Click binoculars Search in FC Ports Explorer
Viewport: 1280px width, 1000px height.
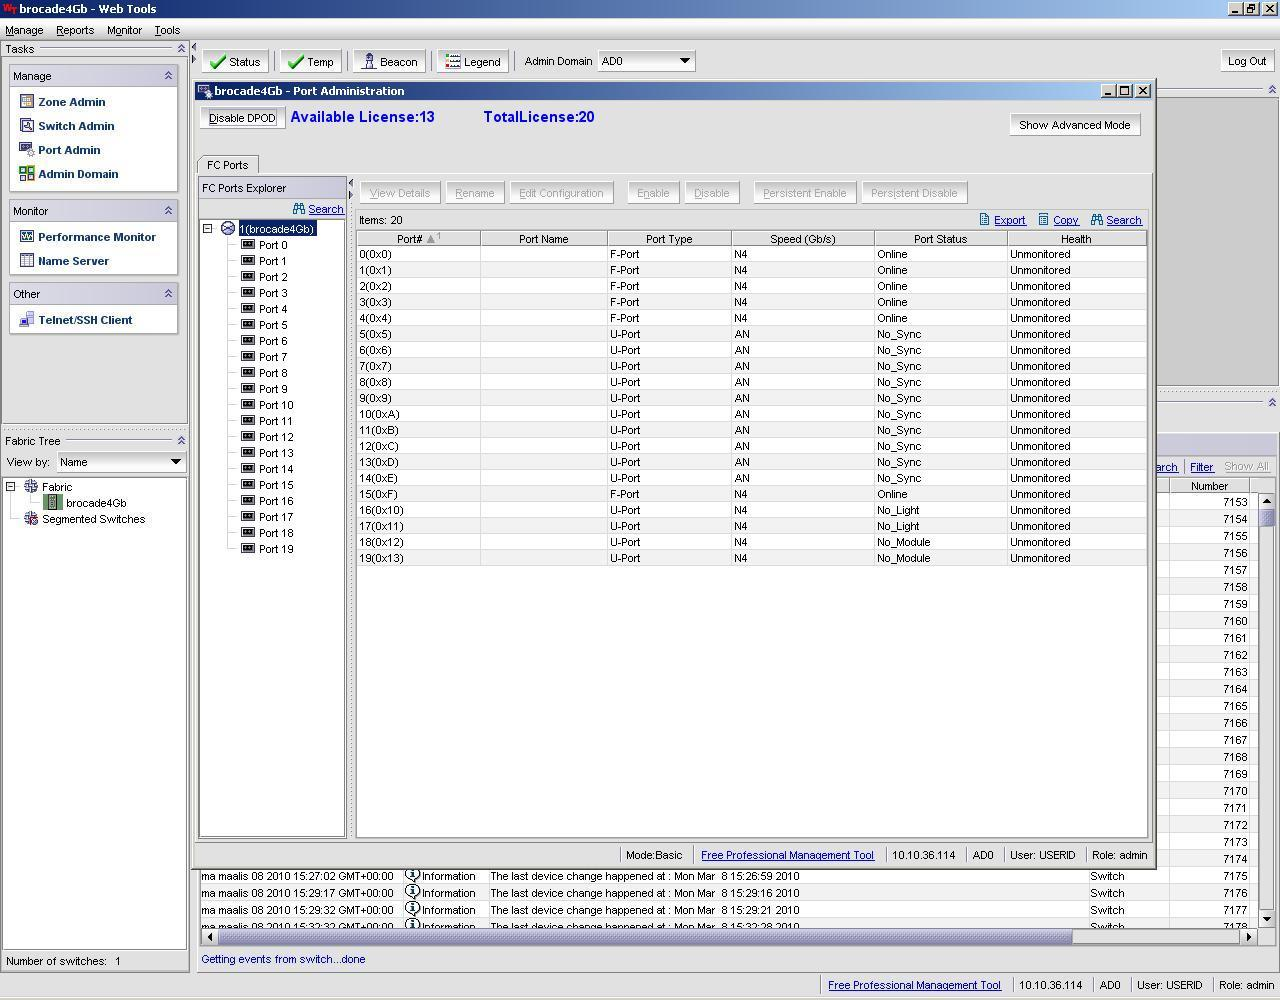click(298, 208)
